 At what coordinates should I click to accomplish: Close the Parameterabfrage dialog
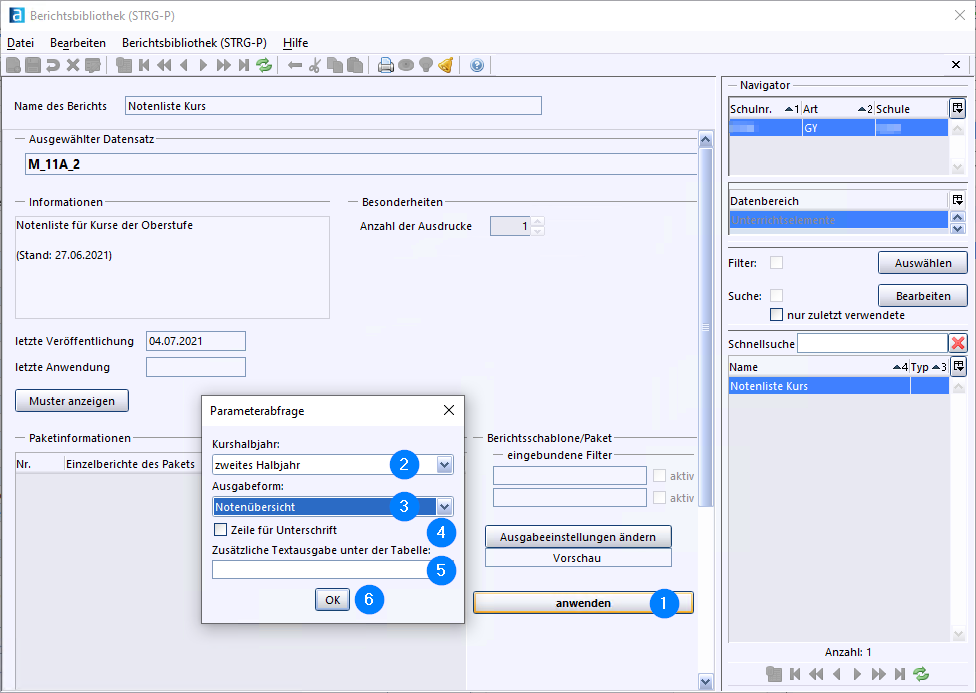click(x=449, y=410)
